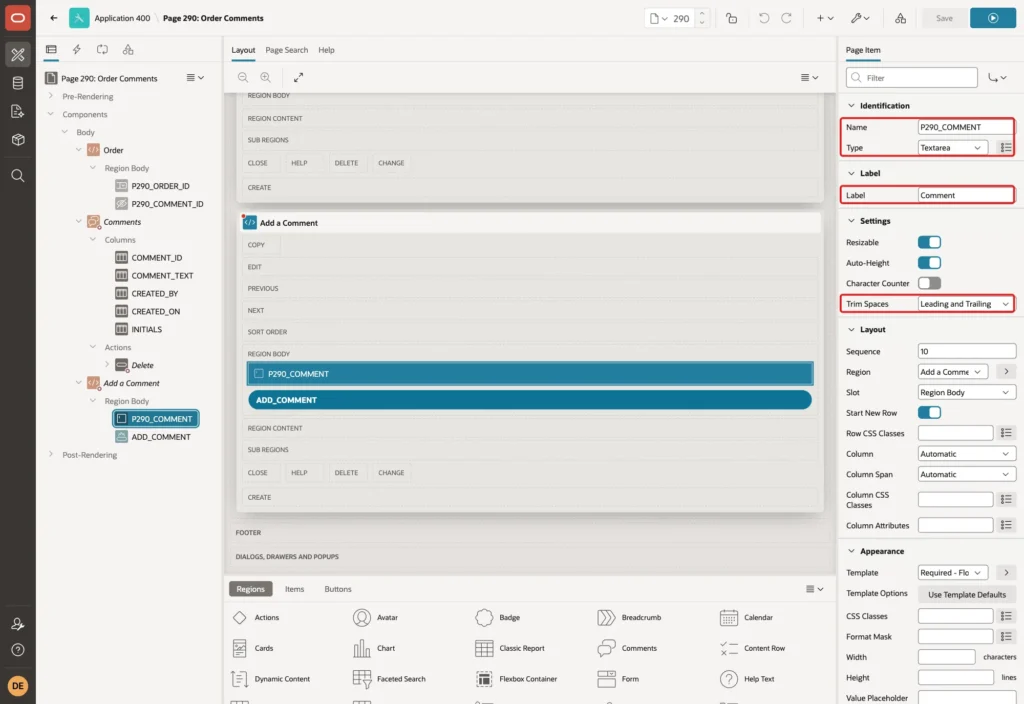
Task: Select the Avatar region in gallery
Action: (376, 618)
